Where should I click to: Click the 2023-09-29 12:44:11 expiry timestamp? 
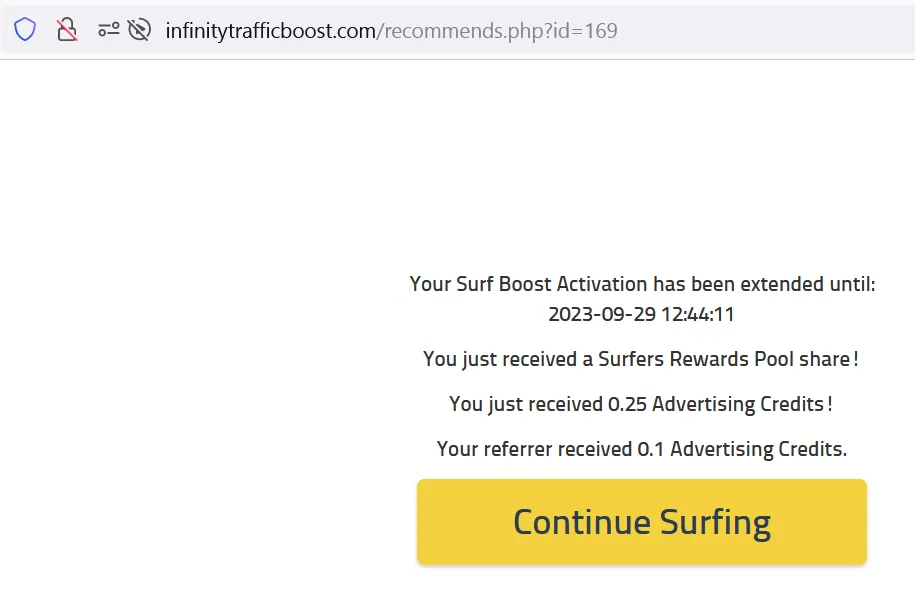click(x=641, y=314)
